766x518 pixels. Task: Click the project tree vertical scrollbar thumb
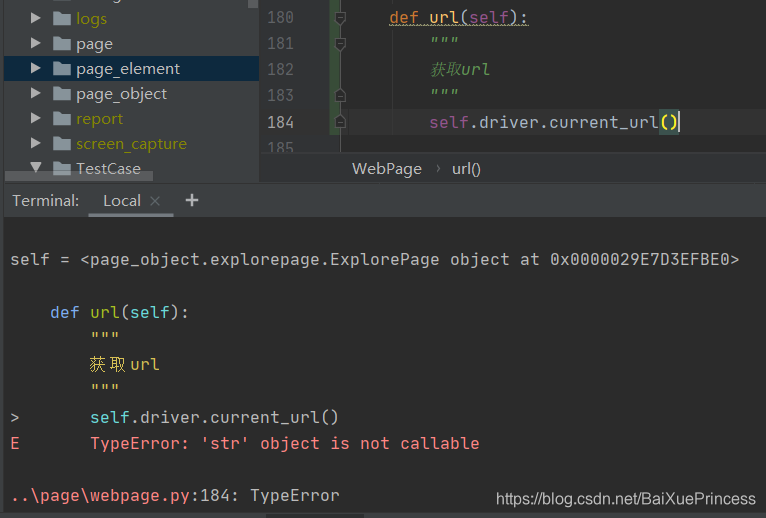(253, 3)
